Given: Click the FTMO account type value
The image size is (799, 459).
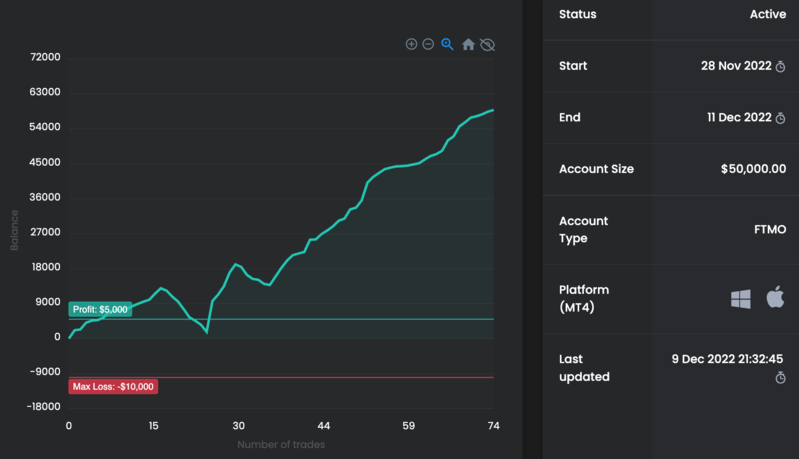Looking at the screenshot, I should click(769, 230).
